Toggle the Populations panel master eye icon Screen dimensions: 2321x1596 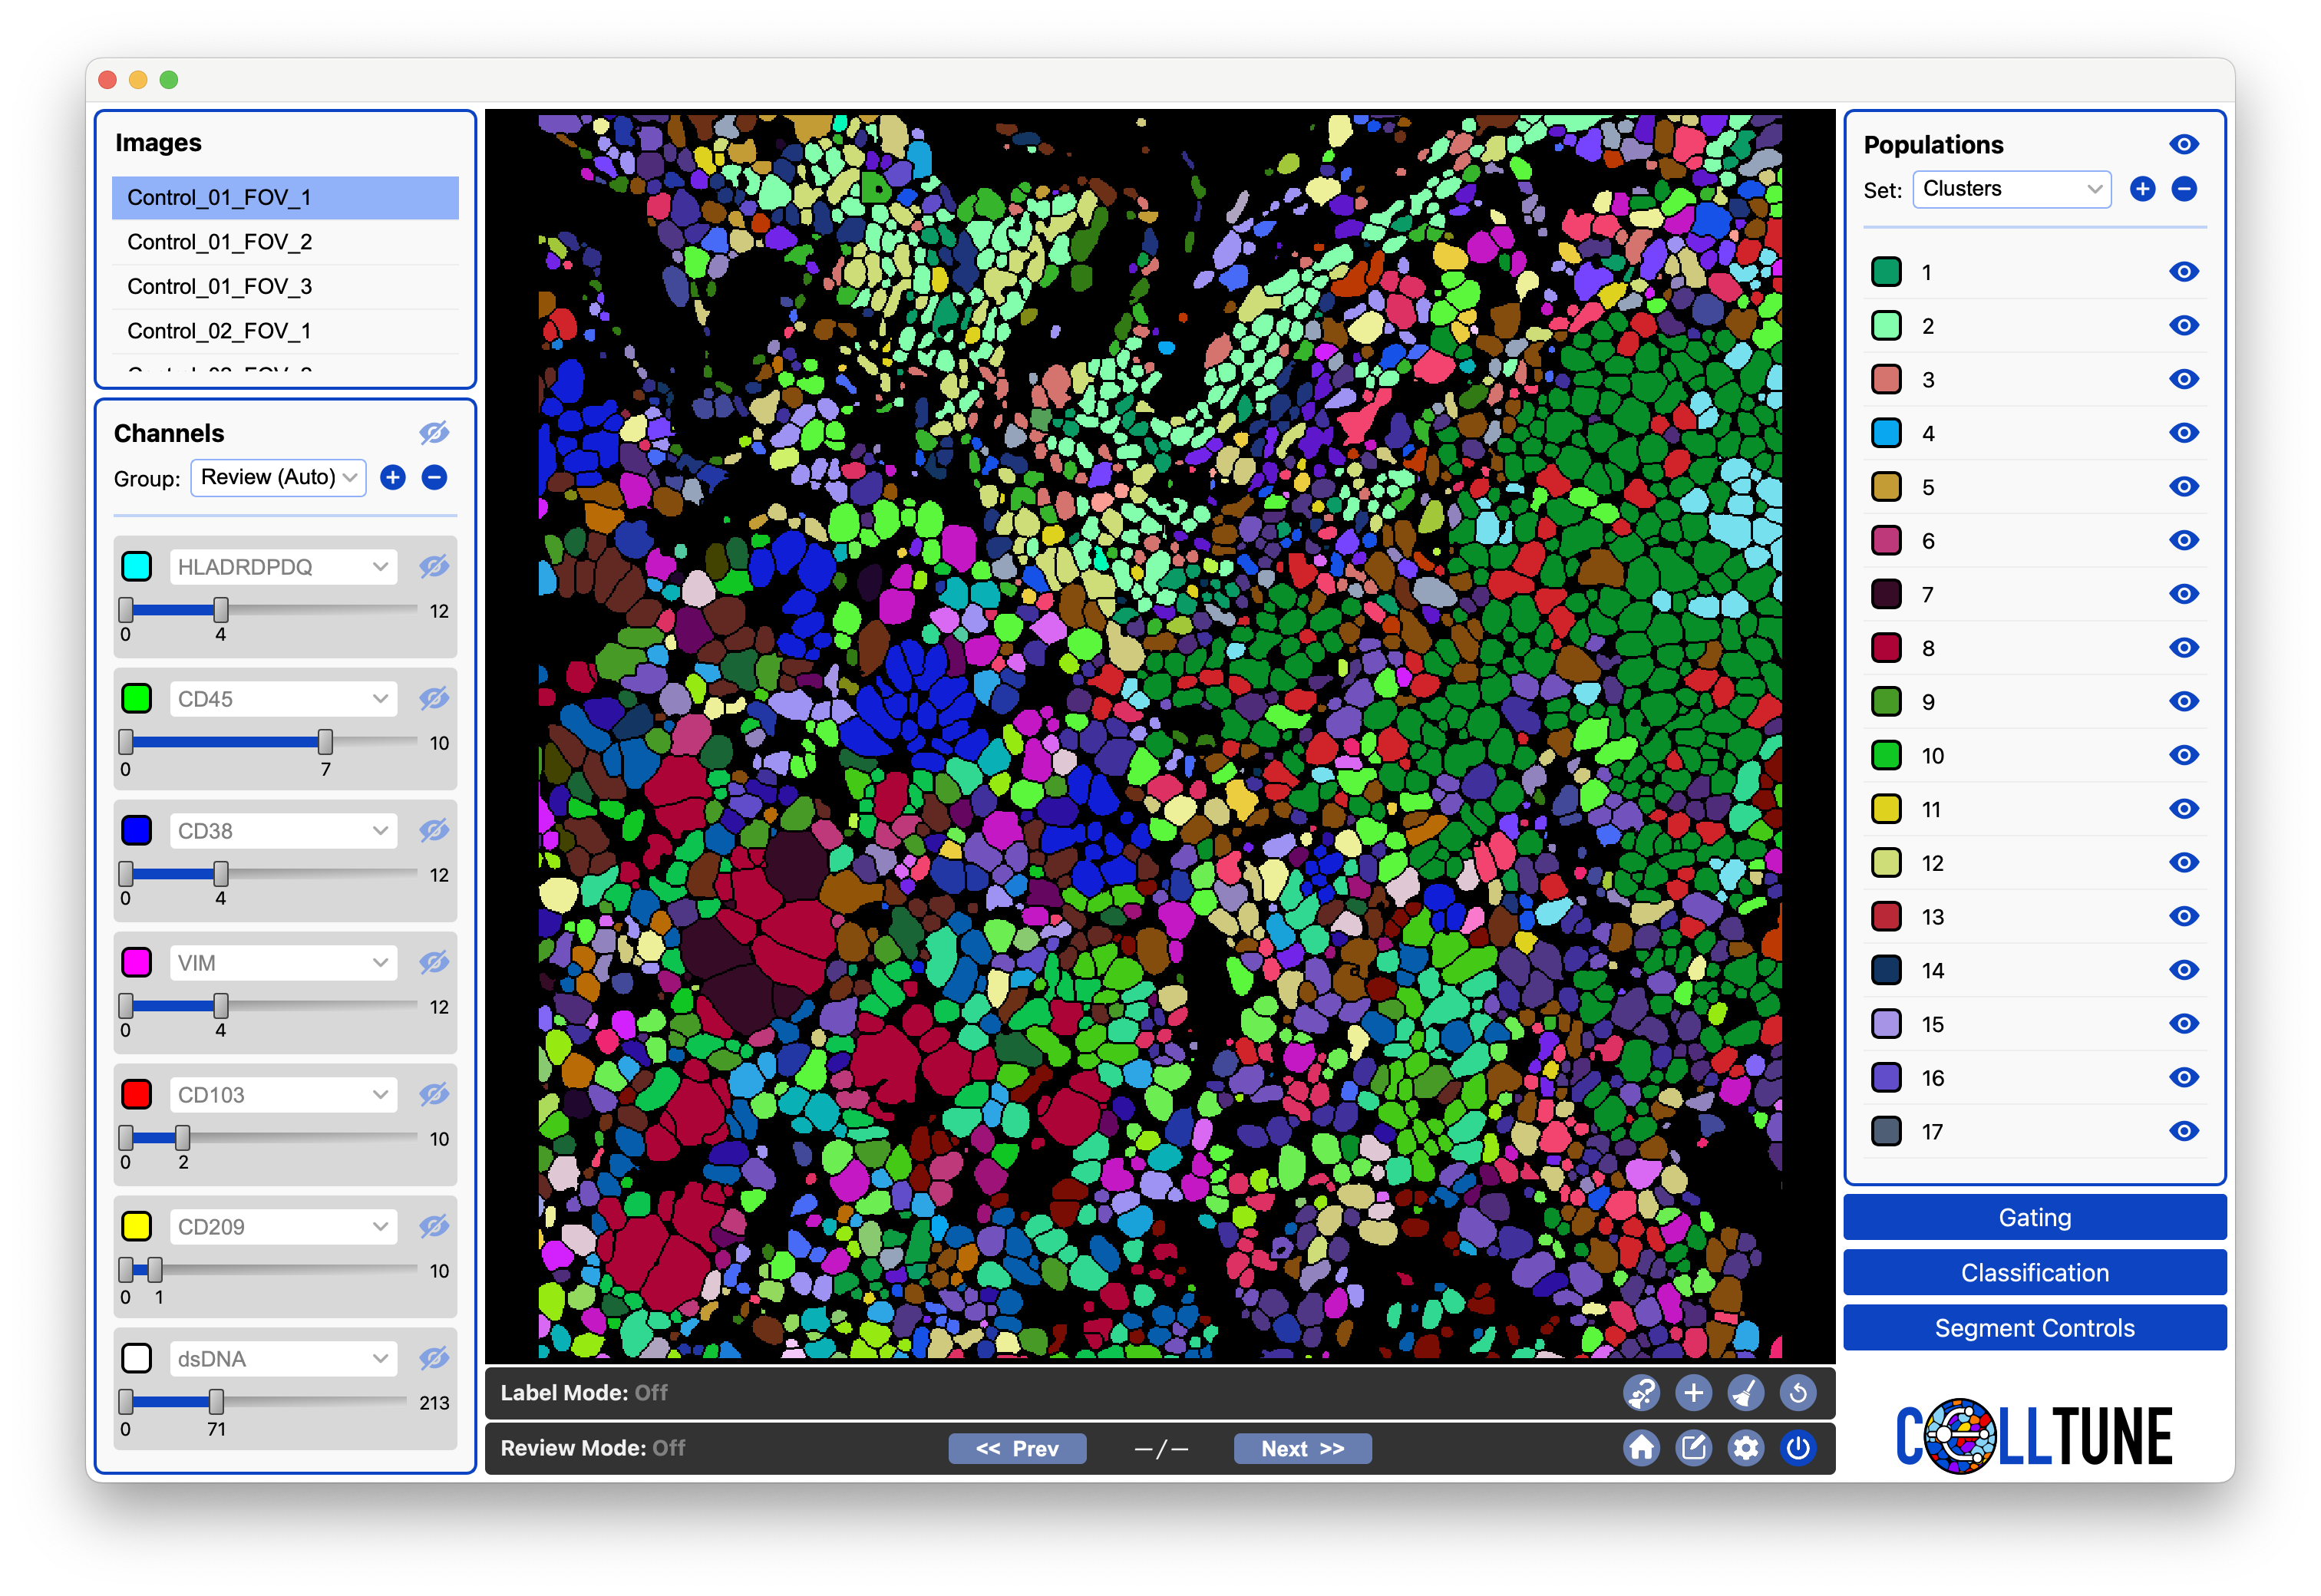click(2184, 144)
